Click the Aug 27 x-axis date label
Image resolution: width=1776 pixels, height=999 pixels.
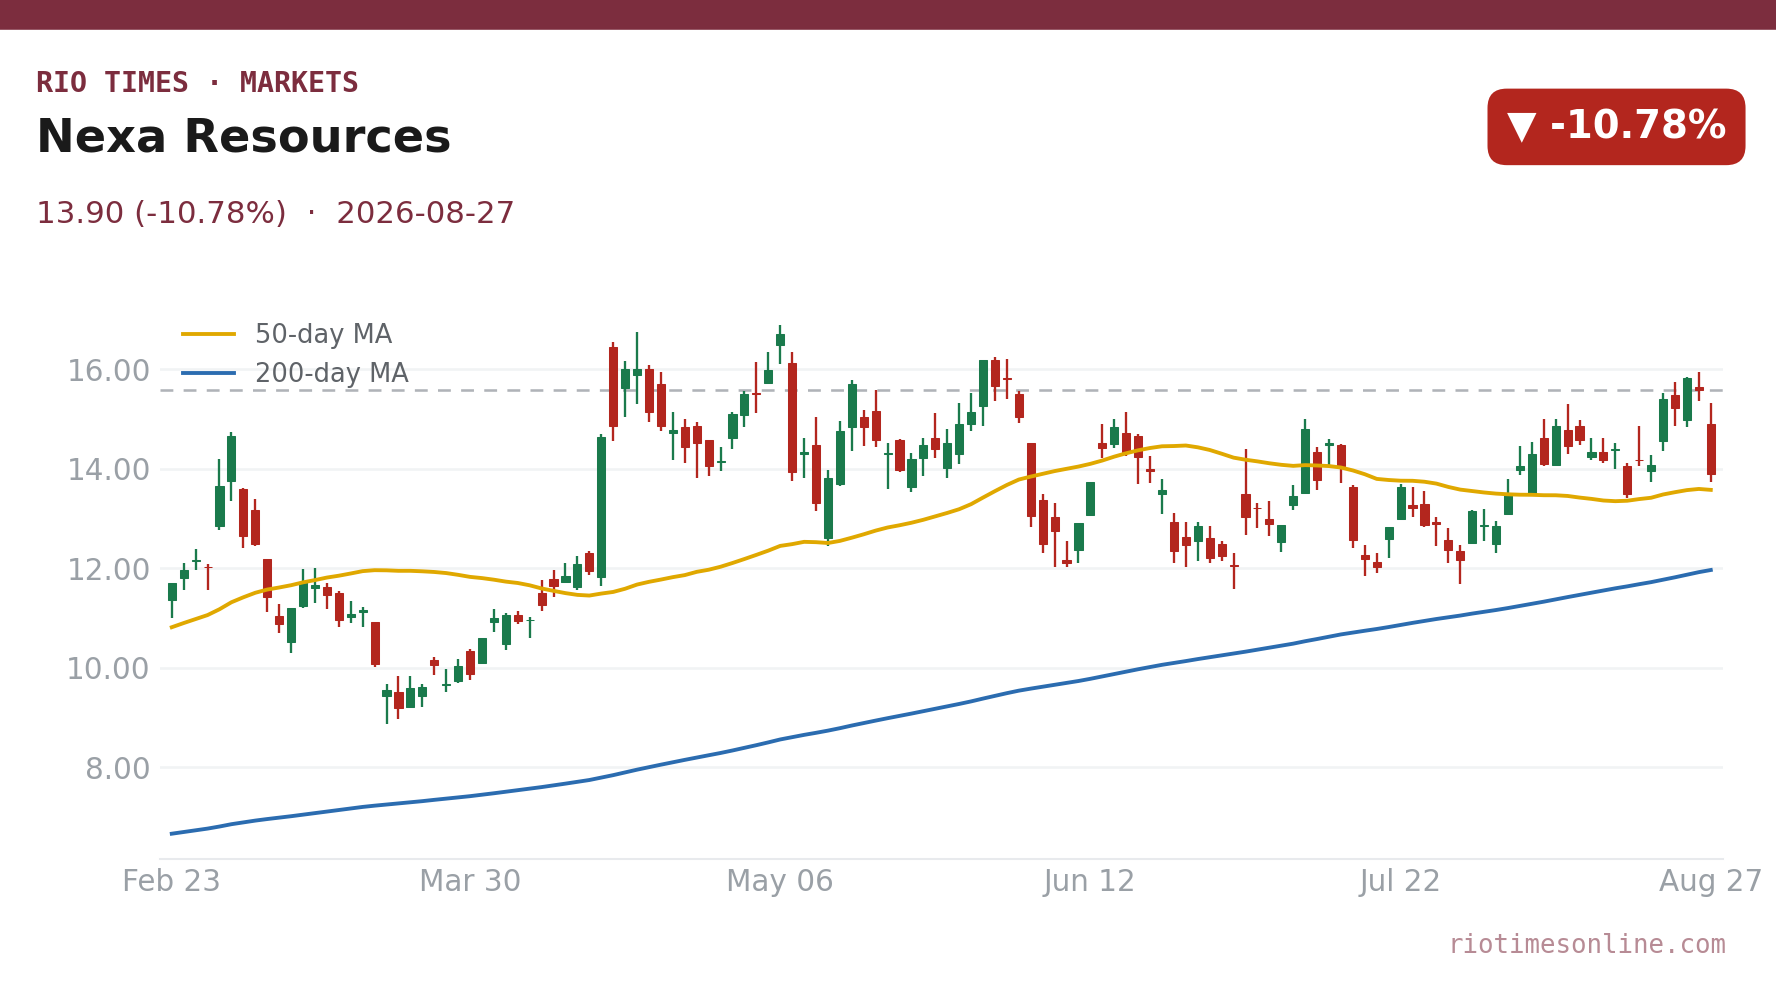click(1710, 882)
